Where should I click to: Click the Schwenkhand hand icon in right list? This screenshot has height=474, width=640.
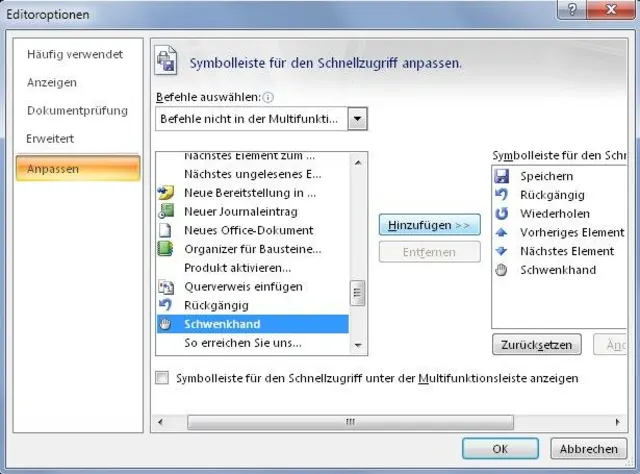501,270
